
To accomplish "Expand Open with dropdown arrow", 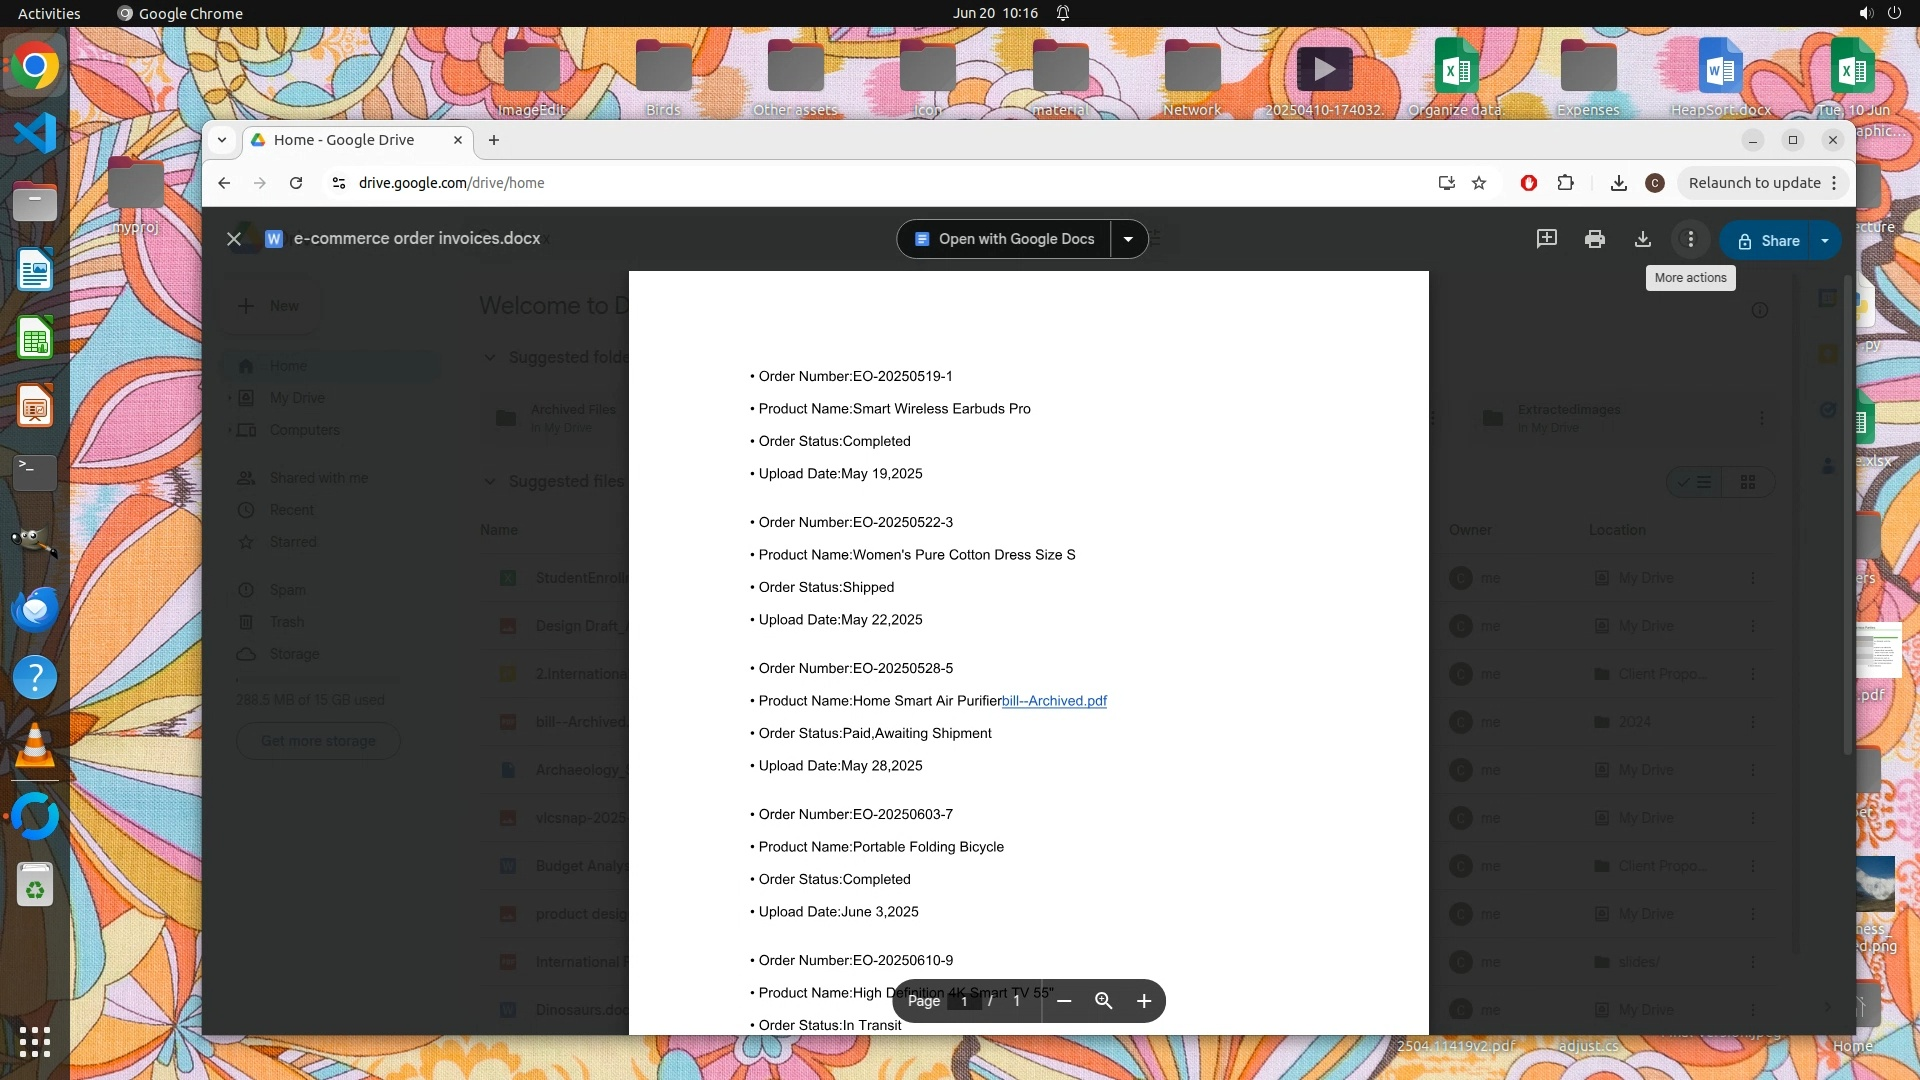I will pos(1128,239).
